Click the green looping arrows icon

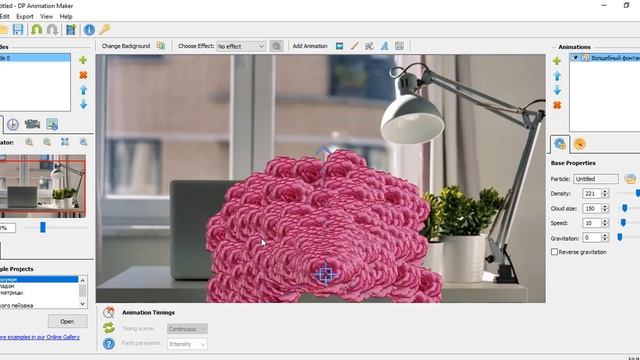(x=109, y=328)
